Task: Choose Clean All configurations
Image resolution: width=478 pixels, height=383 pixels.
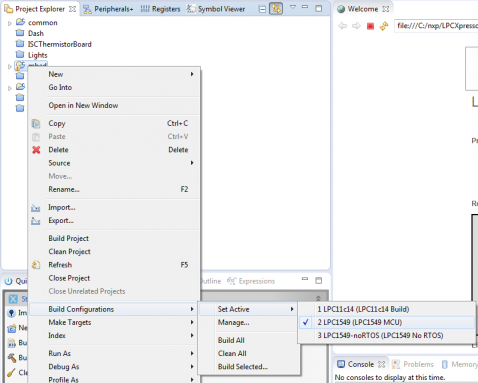Action: pos(248,353)
